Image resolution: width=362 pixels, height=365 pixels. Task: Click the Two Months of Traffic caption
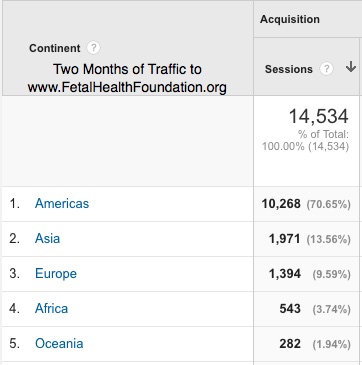pos(127,78)
